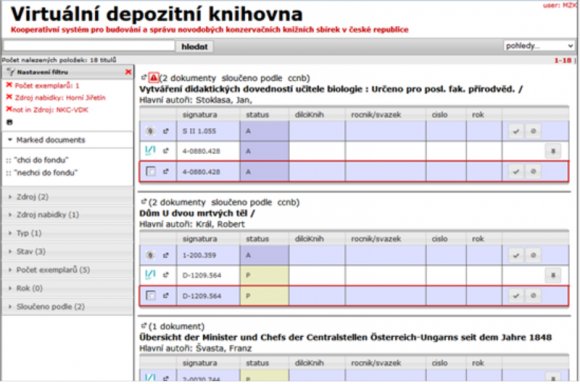Open the "chci do fondu" marked list
Viewport: 580px width, 384px height.
pos(41,160)
